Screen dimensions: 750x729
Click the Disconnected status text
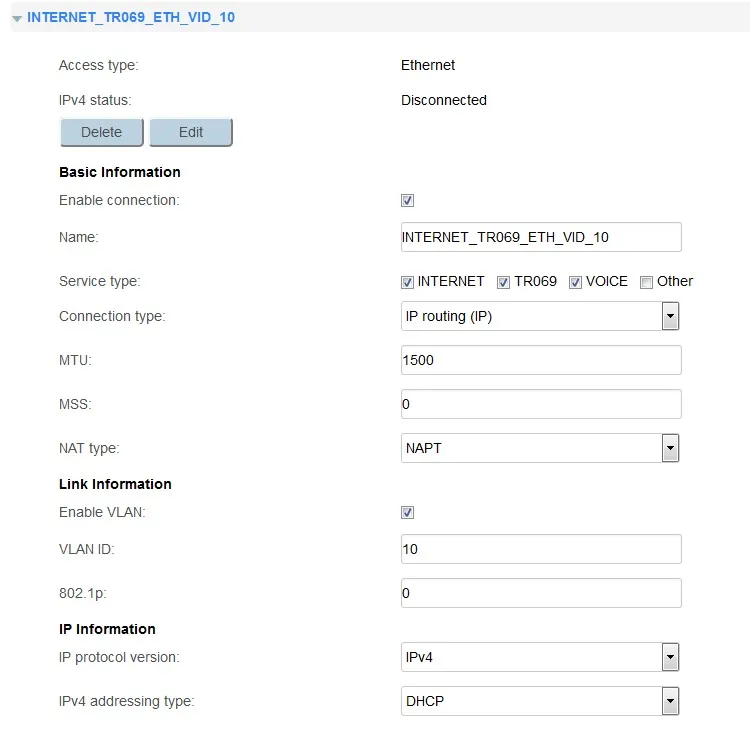tap(443, 100)
